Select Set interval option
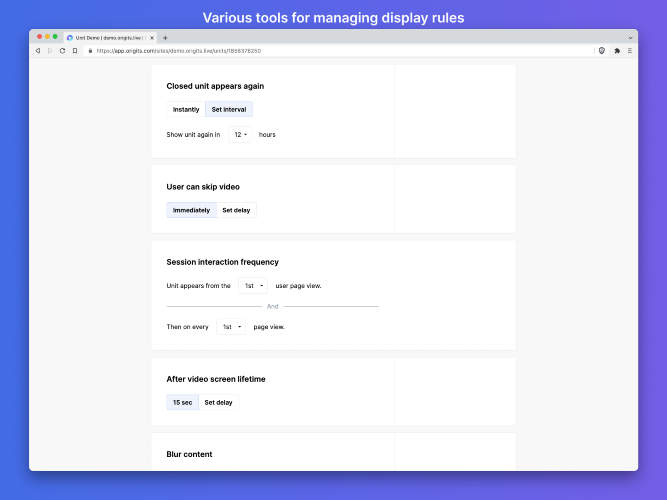The height and width of the screenshot is (500, 667). [x=229, y=109]
